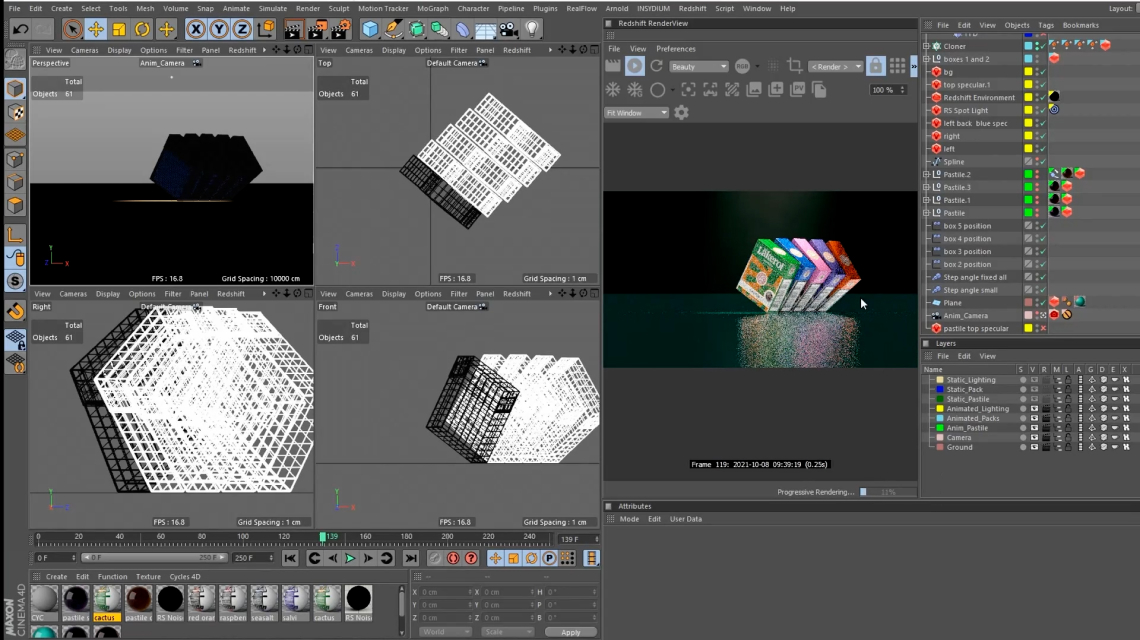Click the layer color swatch of RS Spot Light
The width and height of the screenshot is (1140, 640).
(x=1028, y=110)
